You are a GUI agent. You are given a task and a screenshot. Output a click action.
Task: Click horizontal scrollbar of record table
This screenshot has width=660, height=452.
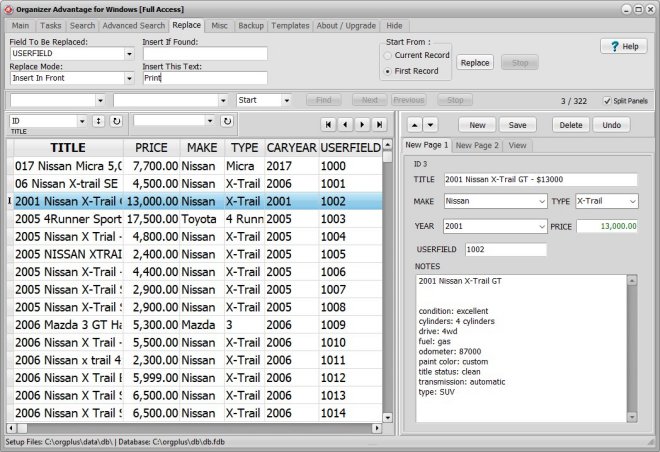pyautogui.click(x=194, y=428)
